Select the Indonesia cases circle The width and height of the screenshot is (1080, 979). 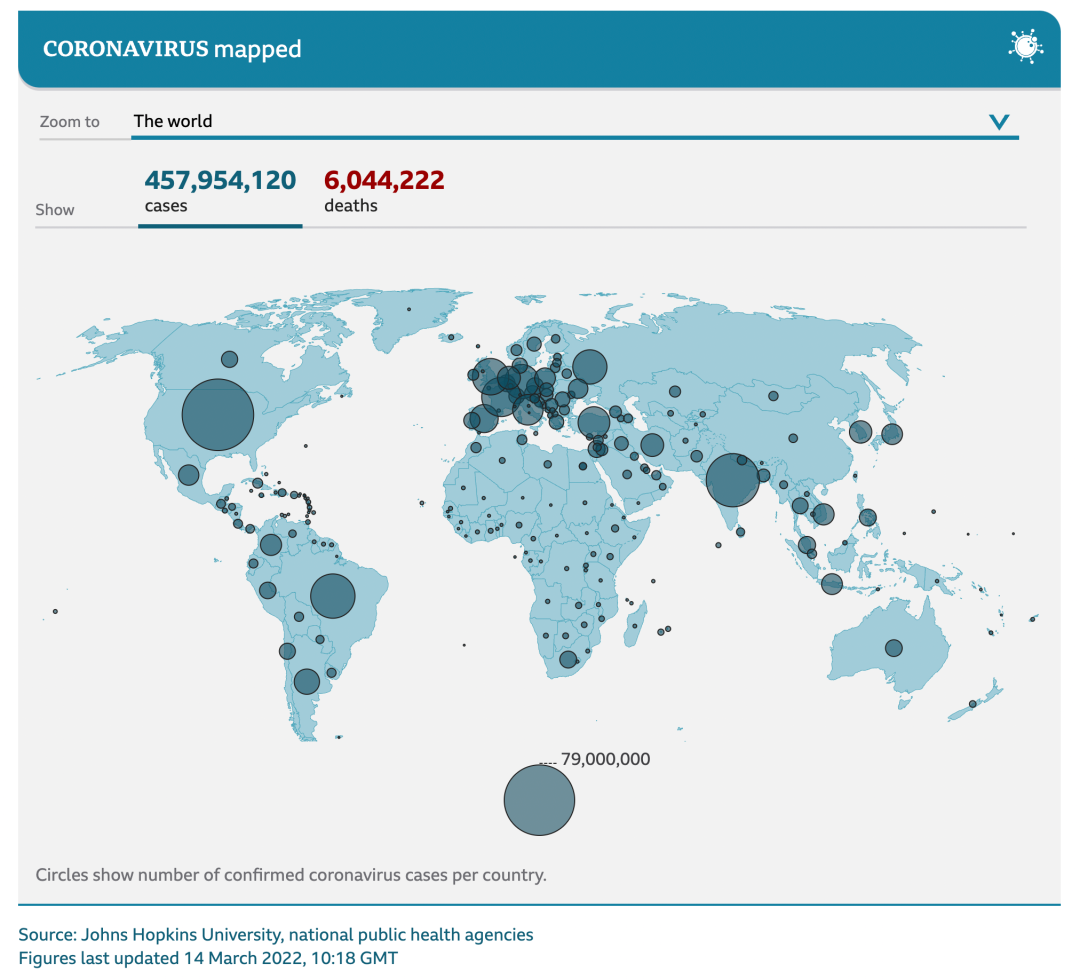pyautogui.click(x=832, y=584)
